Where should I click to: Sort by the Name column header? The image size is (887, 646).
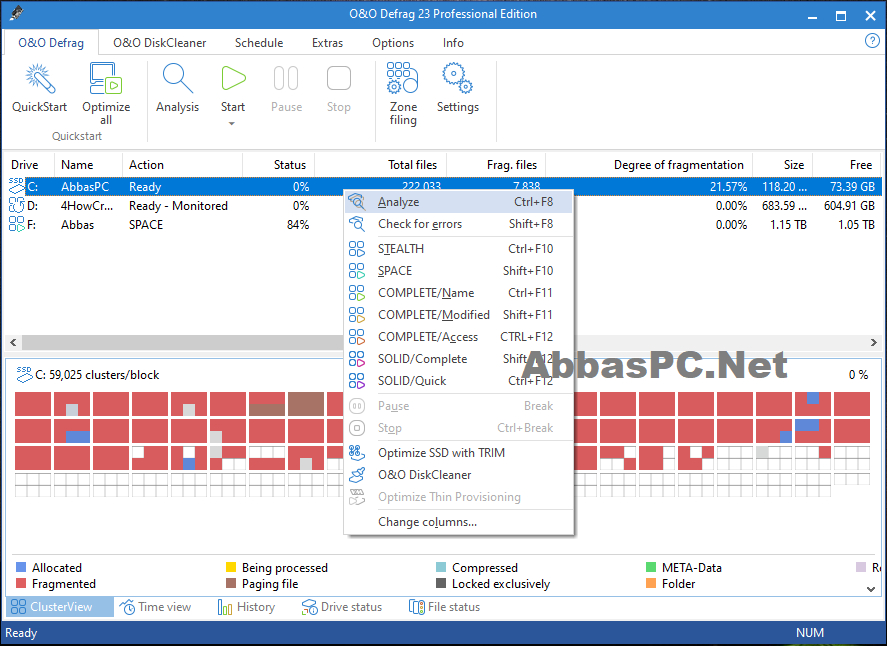88,165
